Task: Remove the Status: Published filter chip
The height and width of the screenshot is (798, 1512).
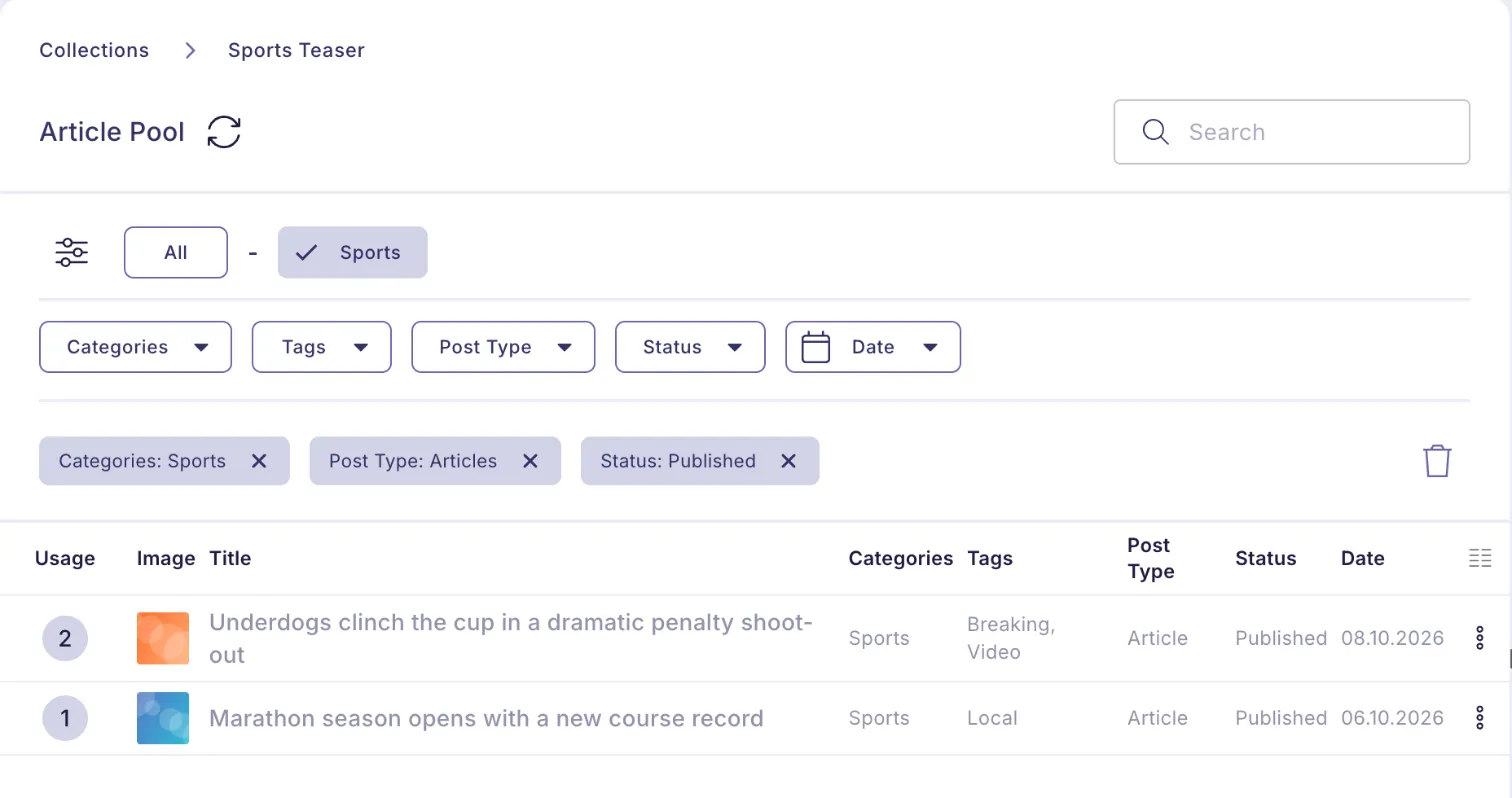Action: coord(788,461)
